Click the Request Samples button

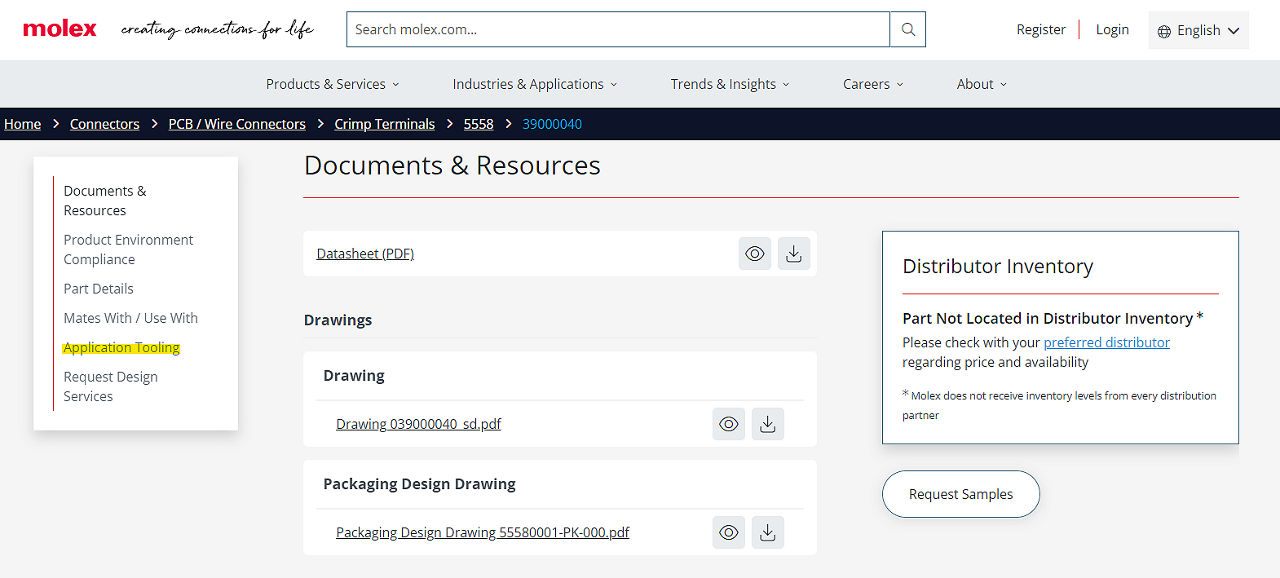961,494
